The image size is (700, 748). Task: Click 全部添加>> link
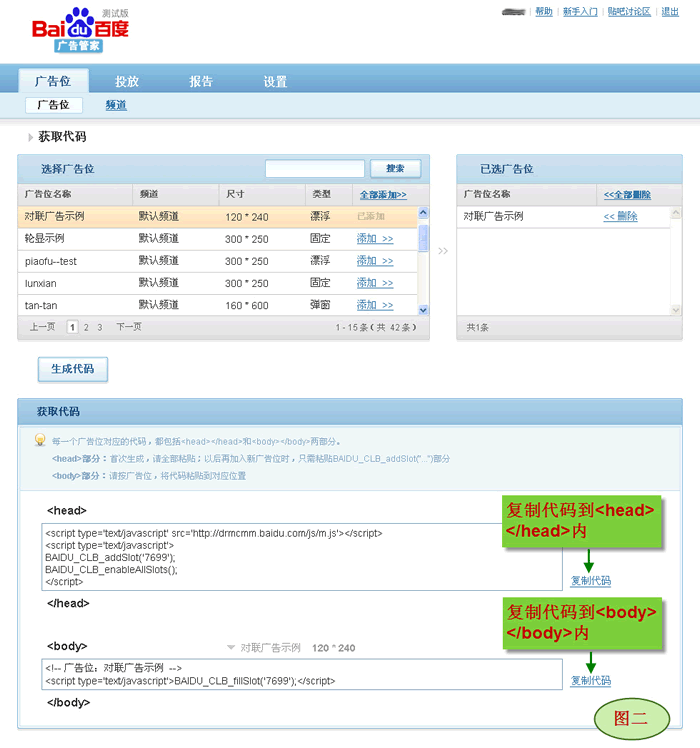point(383,195)
